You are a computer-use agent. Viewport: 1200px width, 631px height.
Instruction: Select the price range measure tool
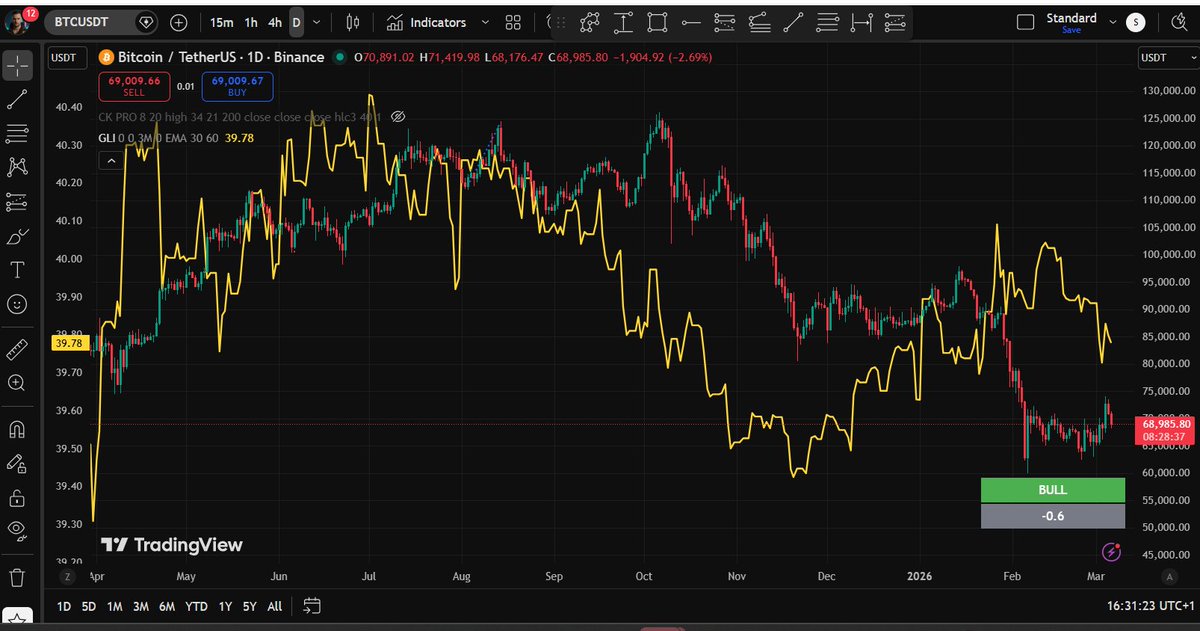point(623,21)
